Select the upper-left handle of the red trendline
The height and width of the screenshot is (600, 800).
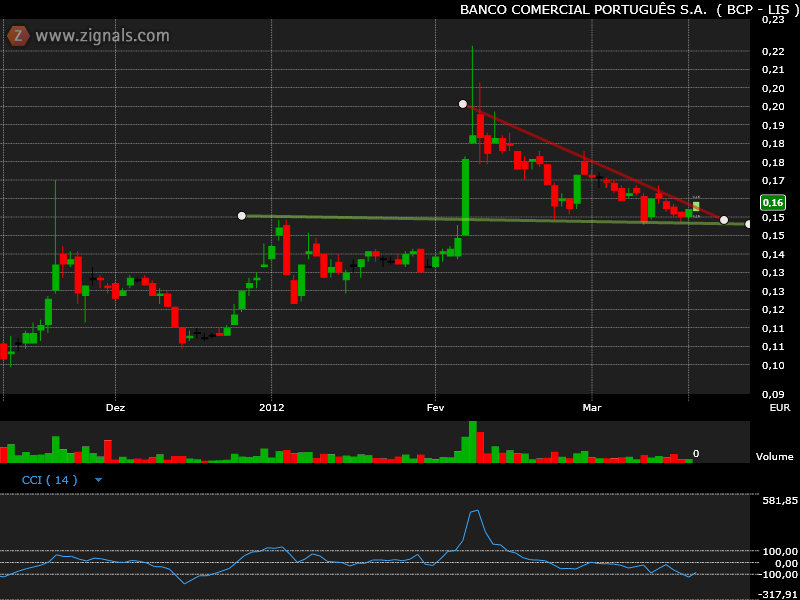click(x=463, y=104)
